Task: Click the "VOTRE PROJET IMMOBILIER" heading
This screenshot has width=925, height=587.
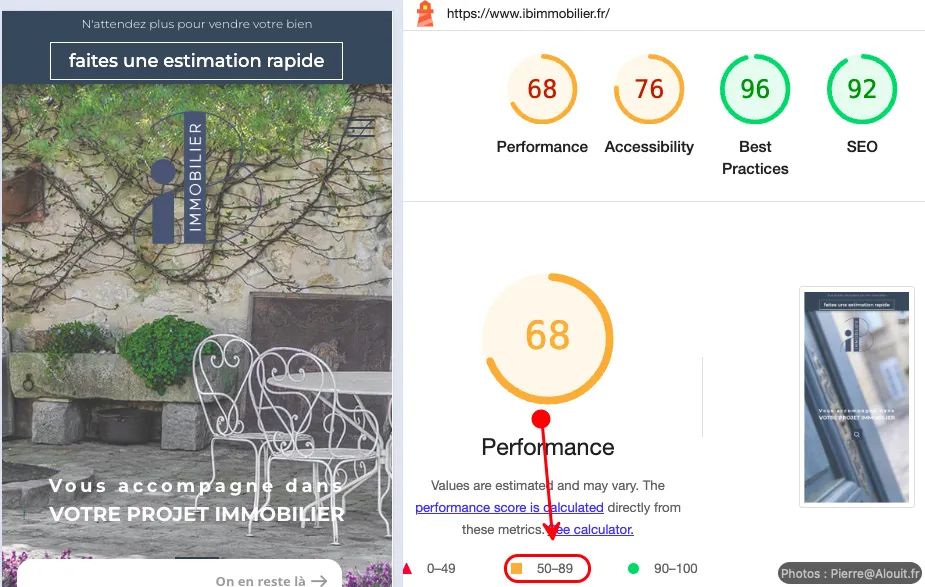Action: (x=197, y=515)
